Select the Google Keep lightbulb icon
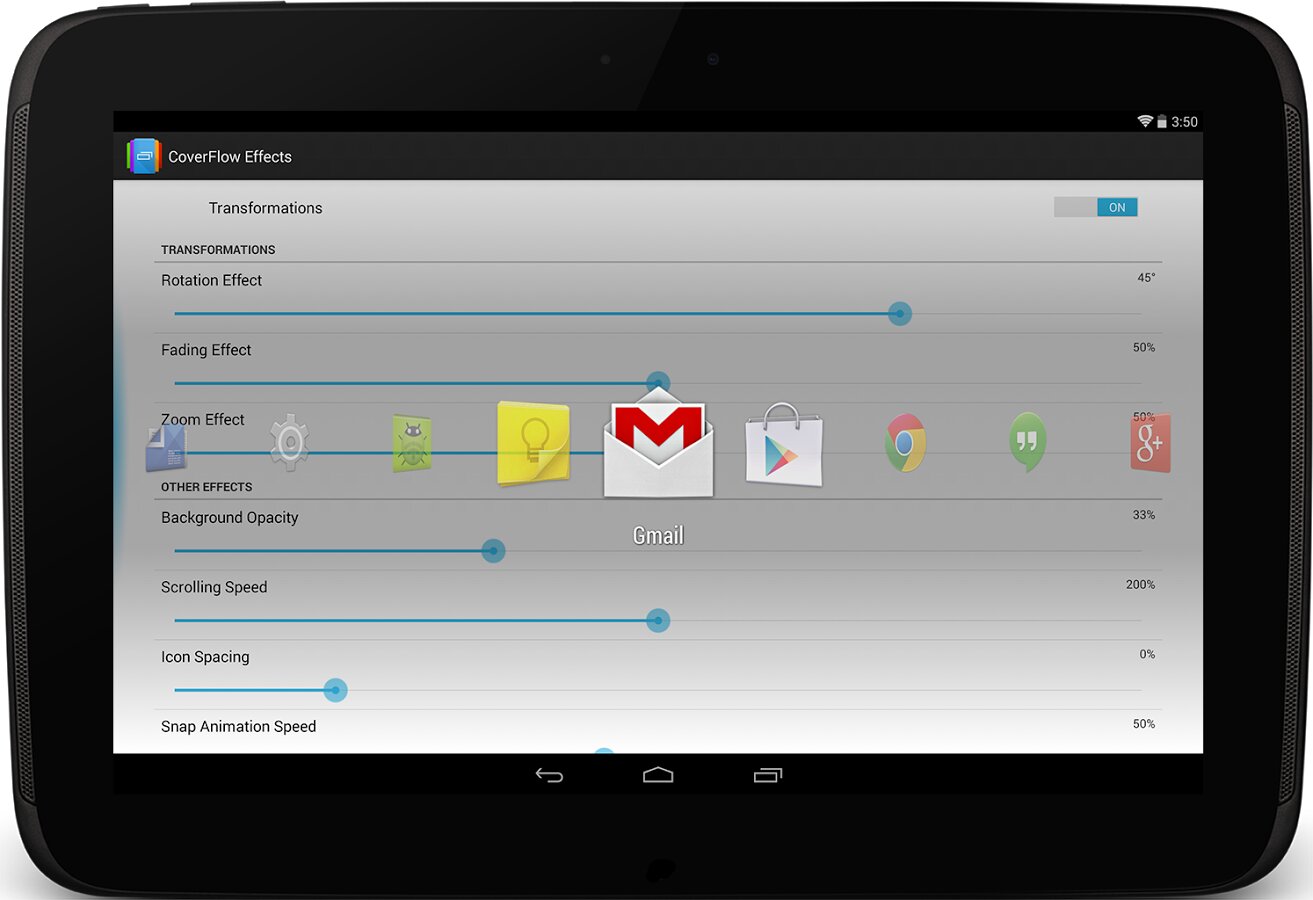Image resolution: width=1313 pixels, height=900 pixels. (534, 443)
